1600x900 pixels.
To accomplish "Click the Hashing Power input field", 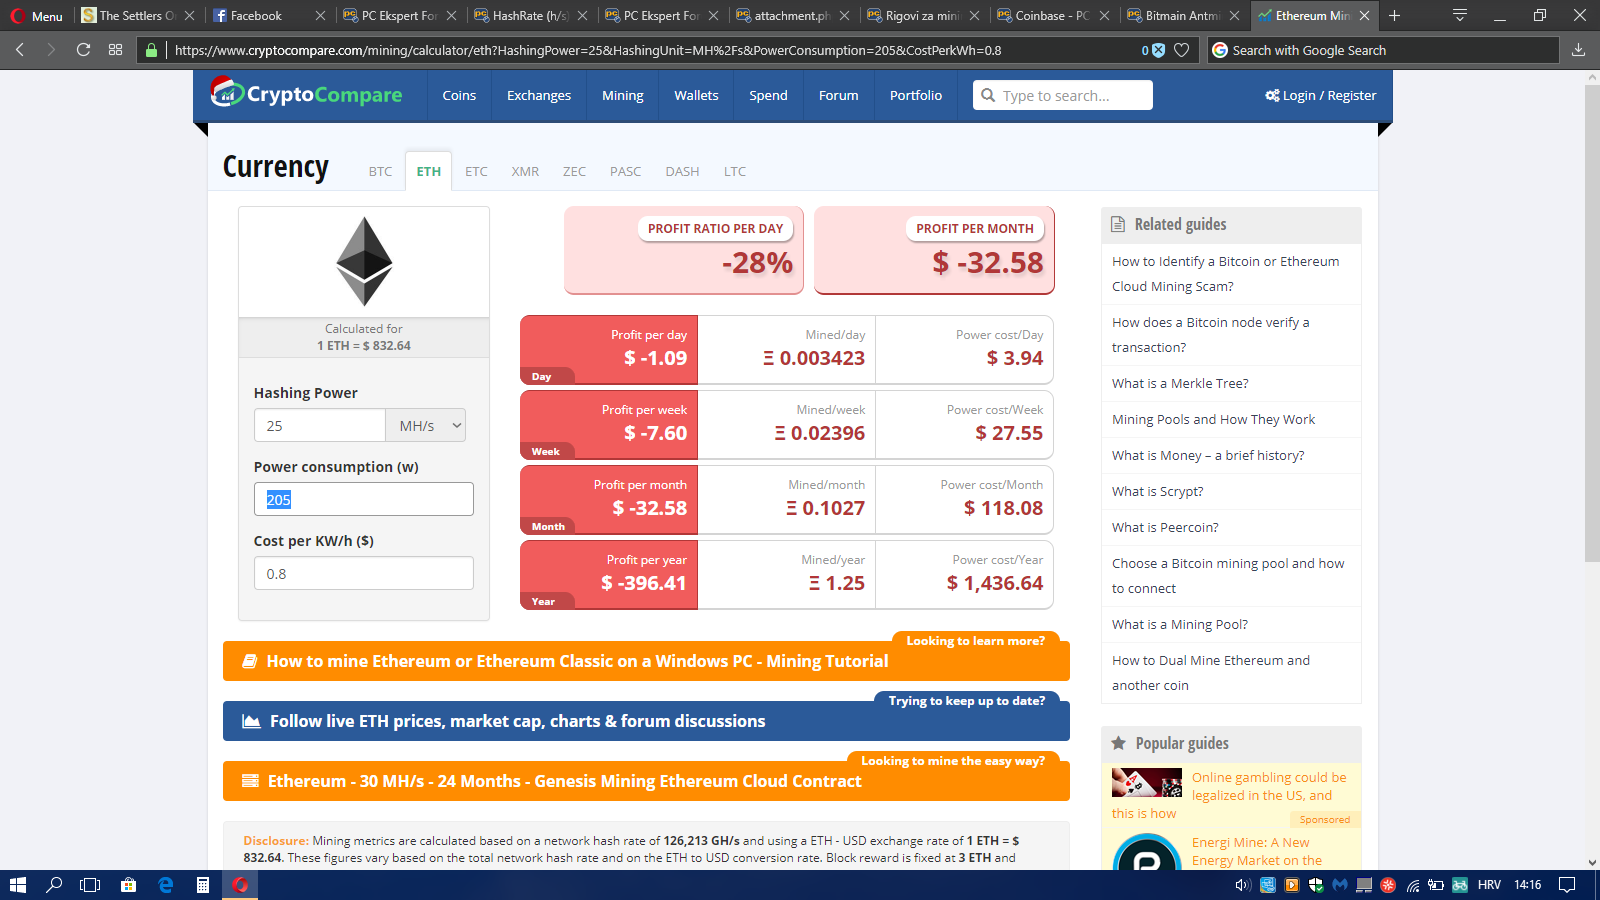I will (x=319, y=426).
